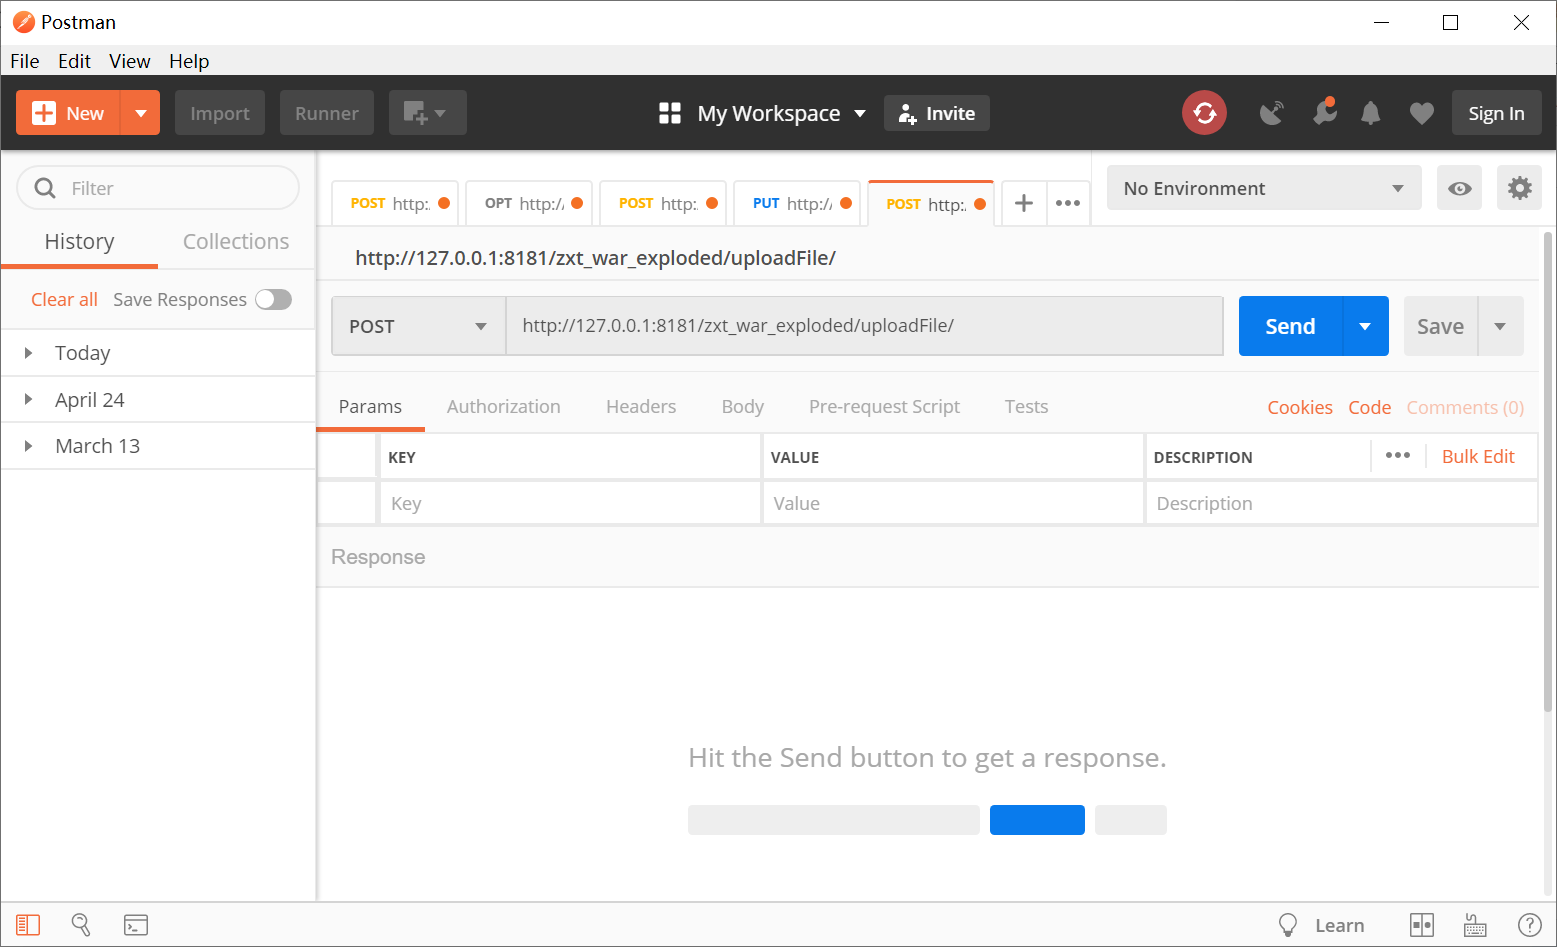The height and width of the screenshot is (947, 1557).
Task: Open the notifications bell
Action: (x=1371, y=113)
